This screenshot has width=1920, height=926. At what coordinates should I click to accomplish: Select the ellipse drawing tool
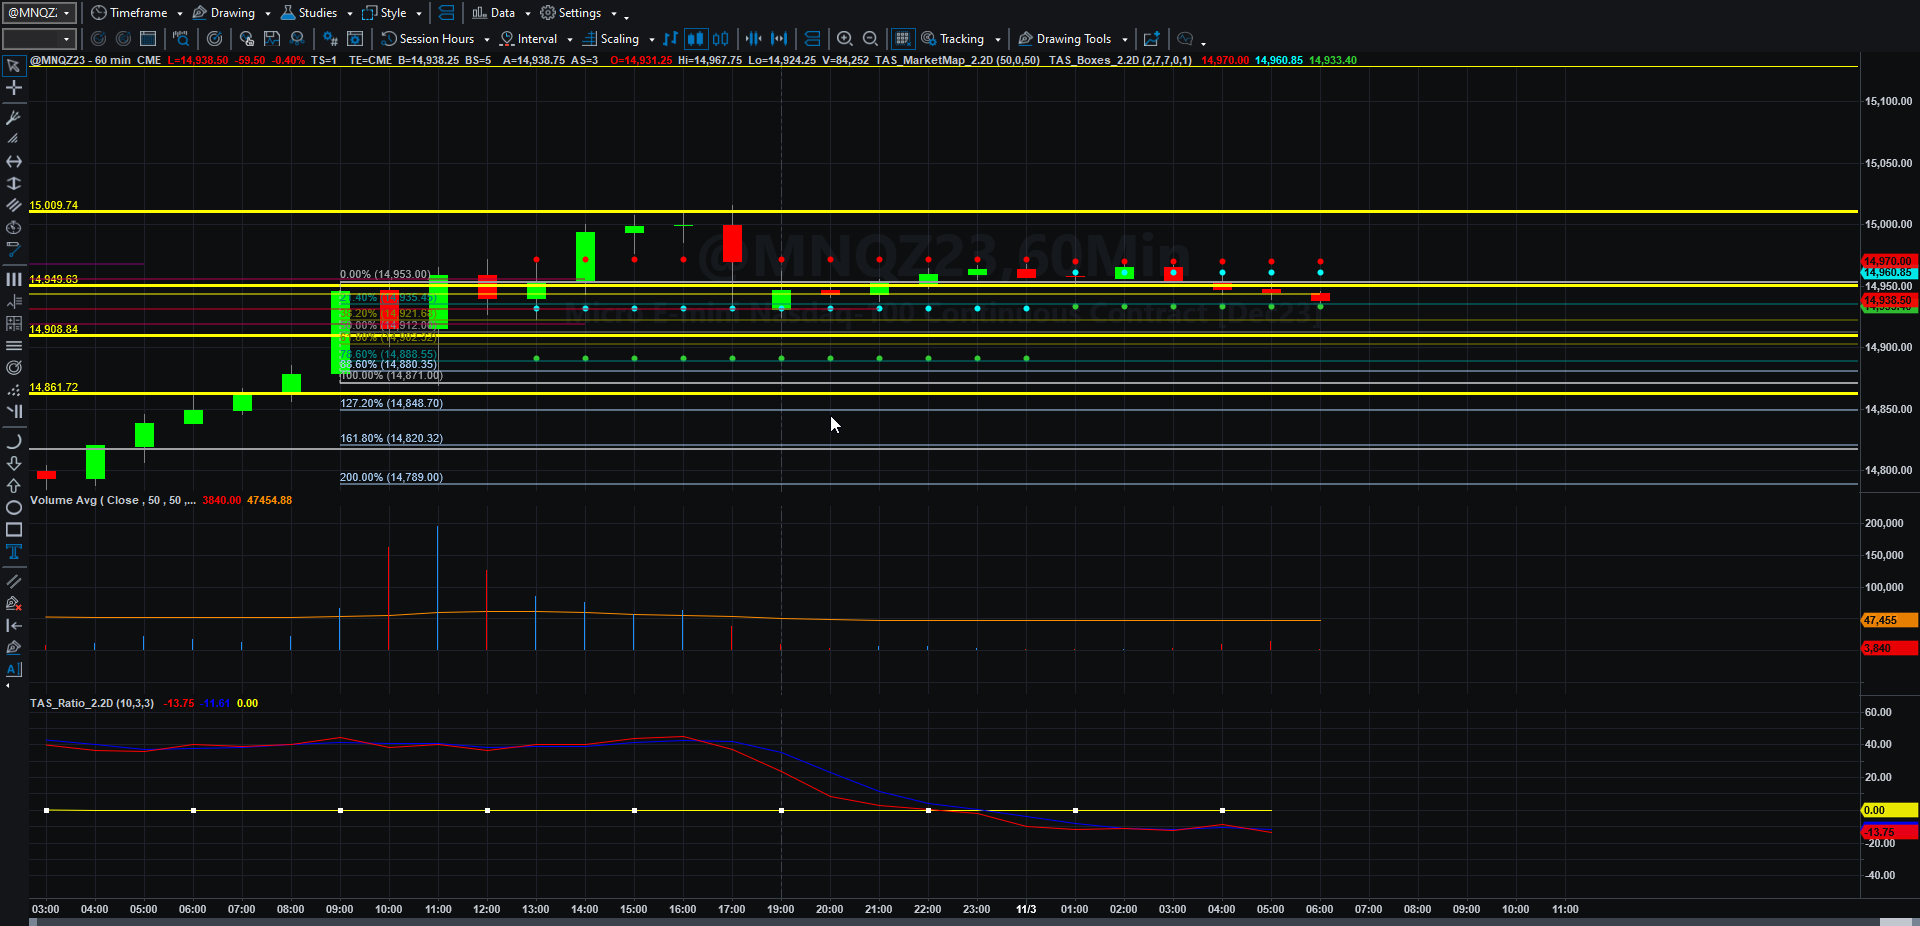(x=14, y=508)
